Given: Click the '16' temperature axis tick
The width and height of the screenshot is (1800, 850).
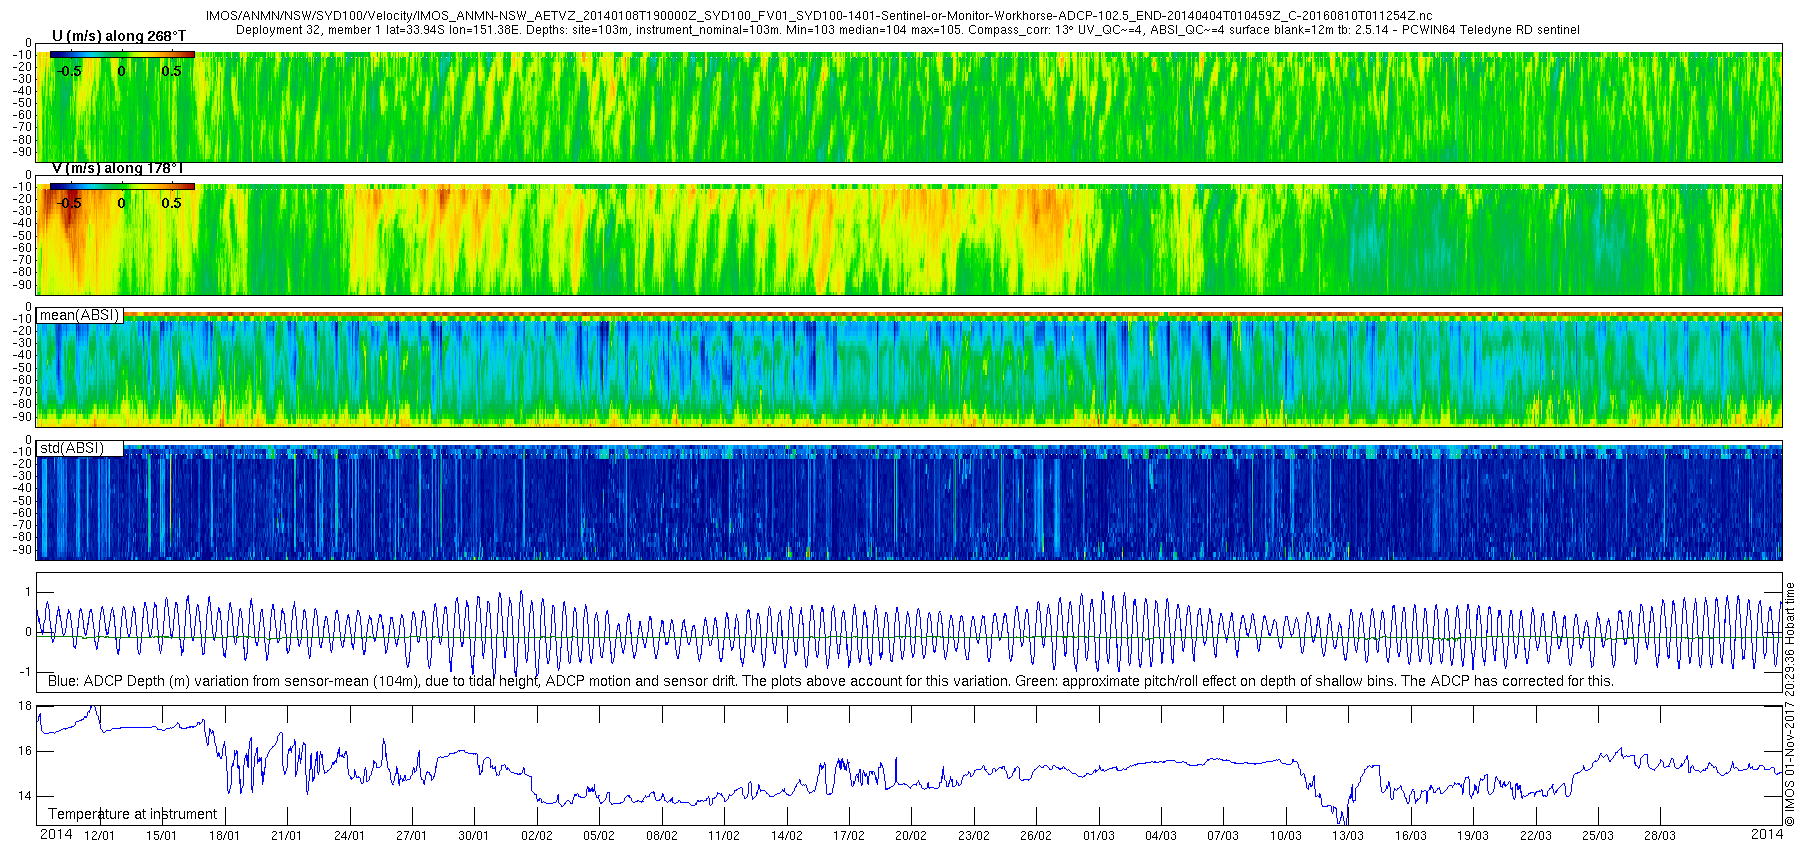Looking at the screenshot, I should tap(26, 751).
